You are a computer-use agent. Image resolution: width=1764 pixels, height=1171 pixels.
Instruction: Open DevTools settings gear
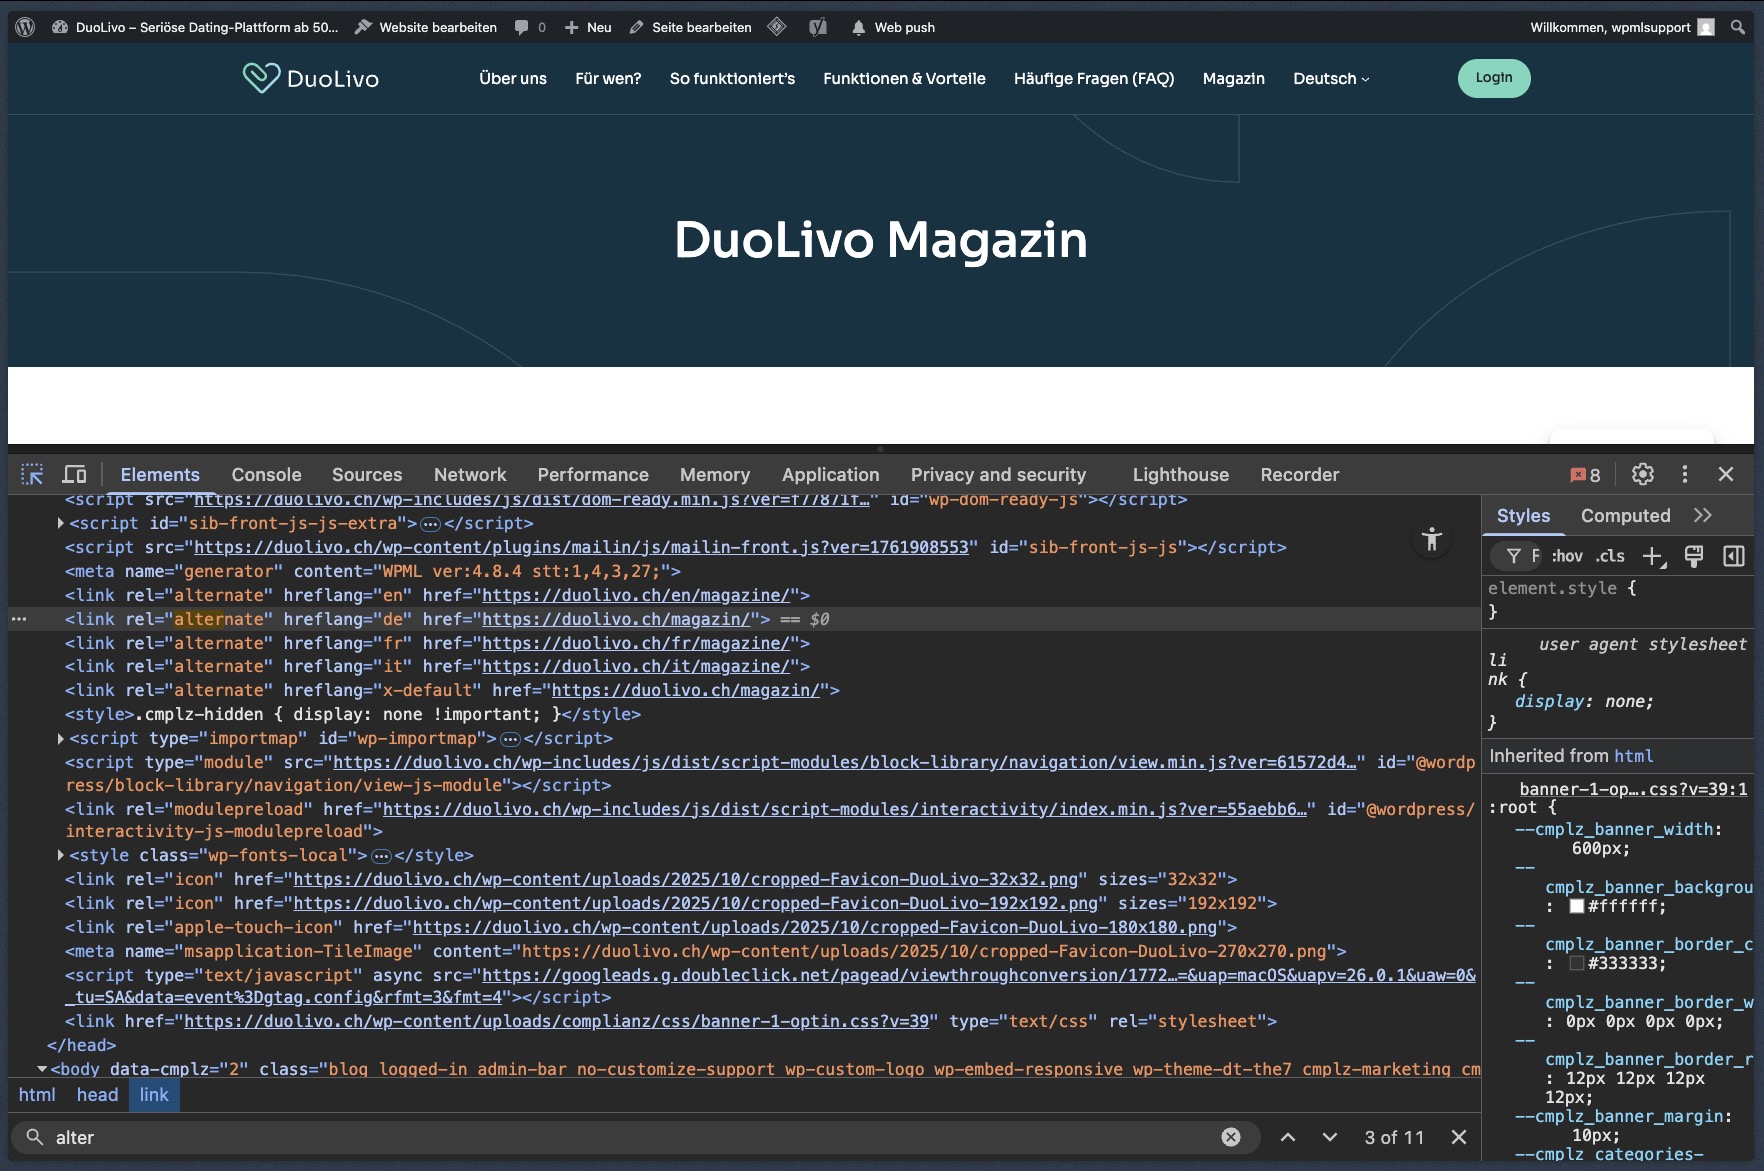(x=1643, y=474)
